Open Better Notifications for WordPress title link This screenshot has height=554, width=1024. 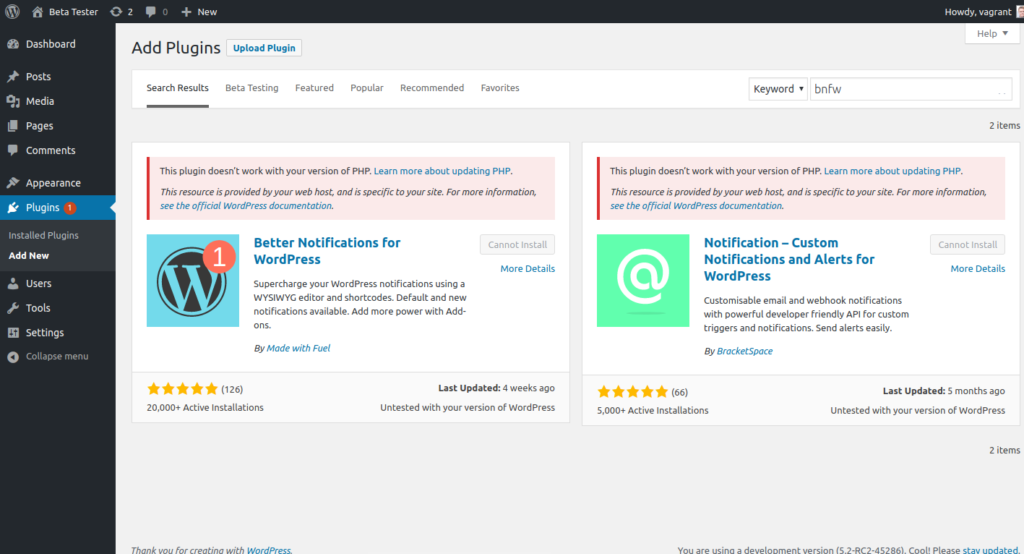click(327, 251)
